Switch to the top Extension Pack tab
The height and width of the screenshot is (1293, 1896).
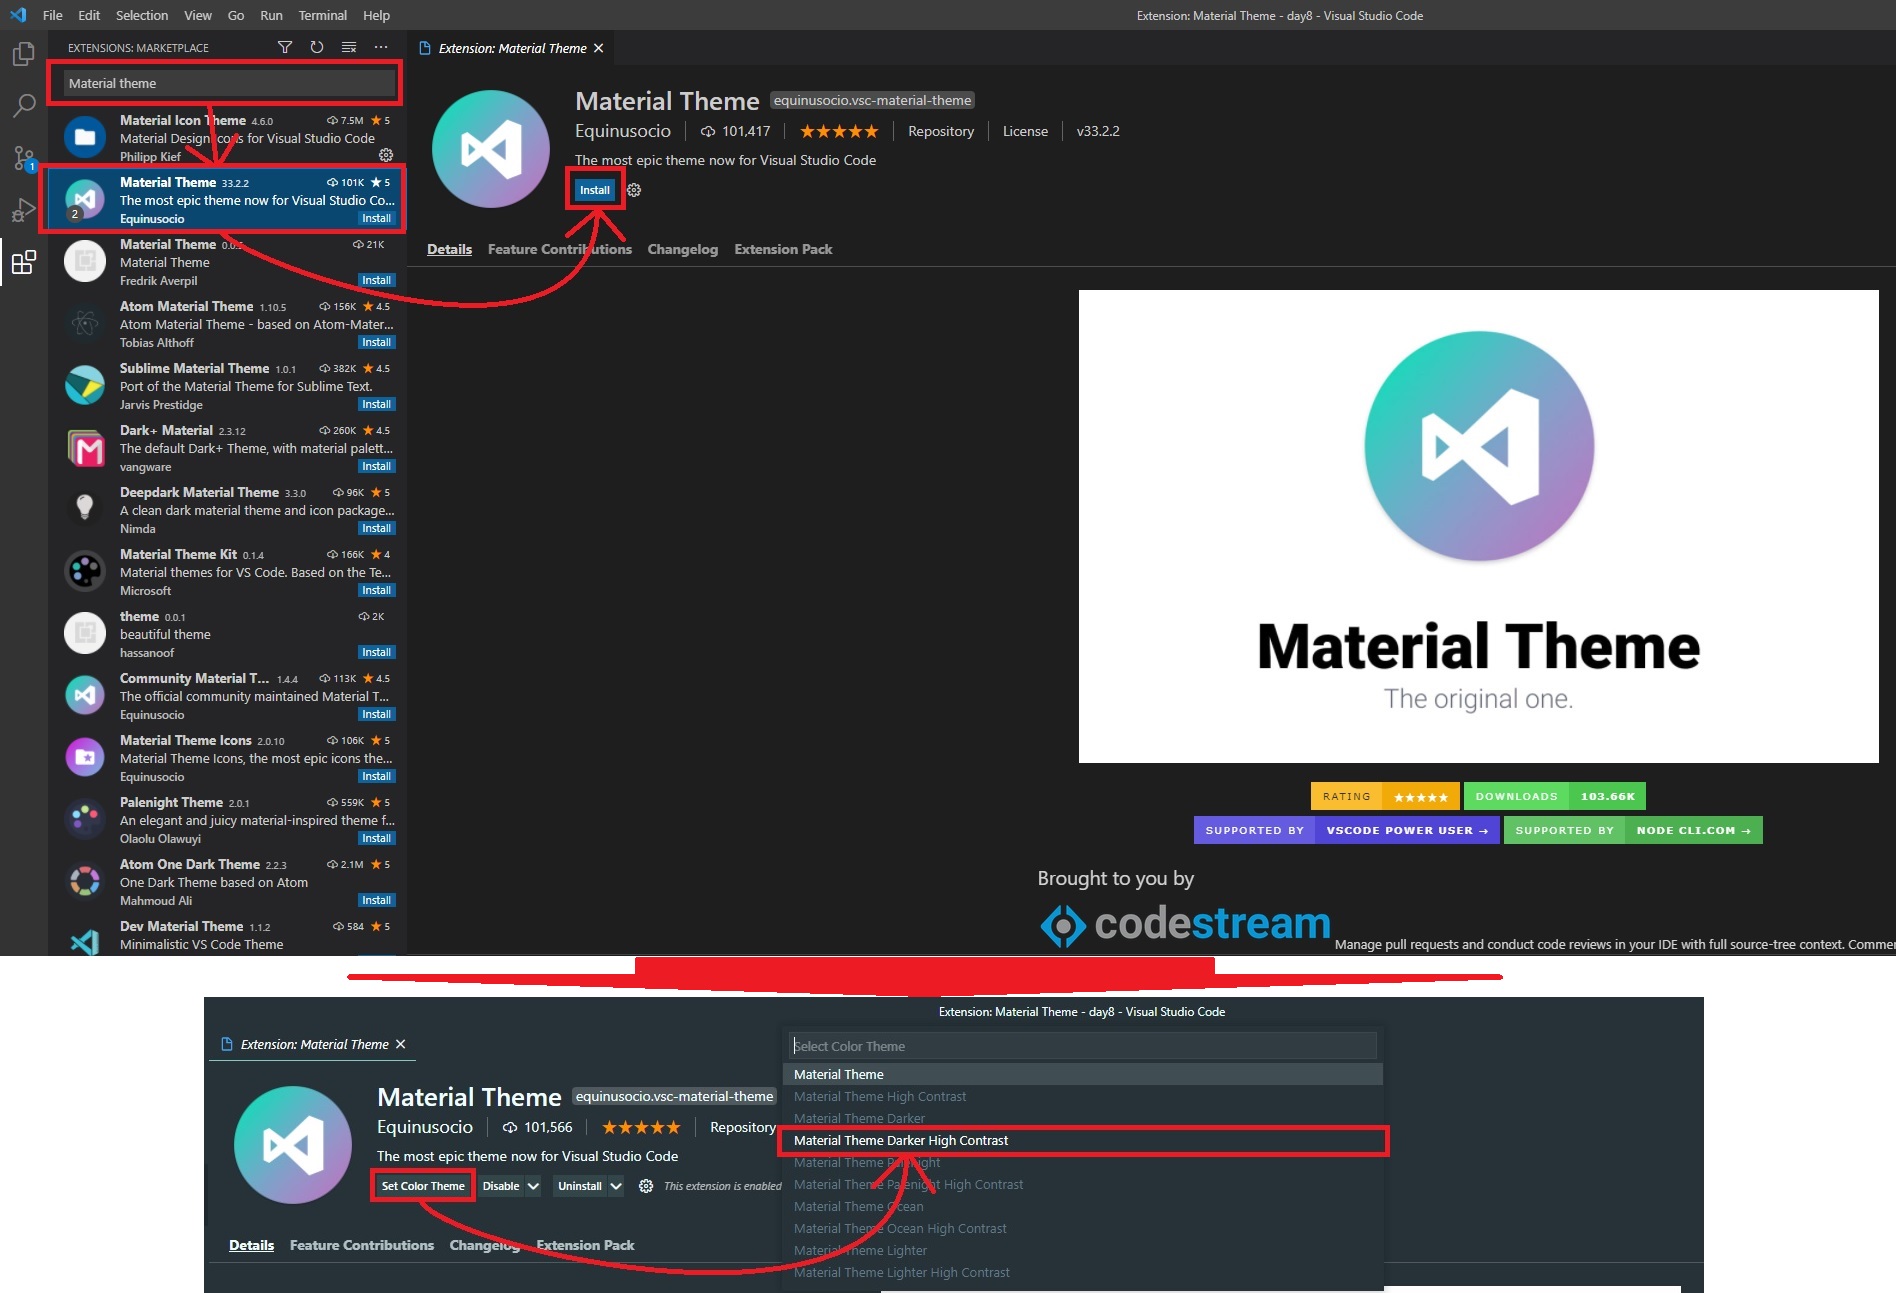pyautogui.click(x=783, y=249)
